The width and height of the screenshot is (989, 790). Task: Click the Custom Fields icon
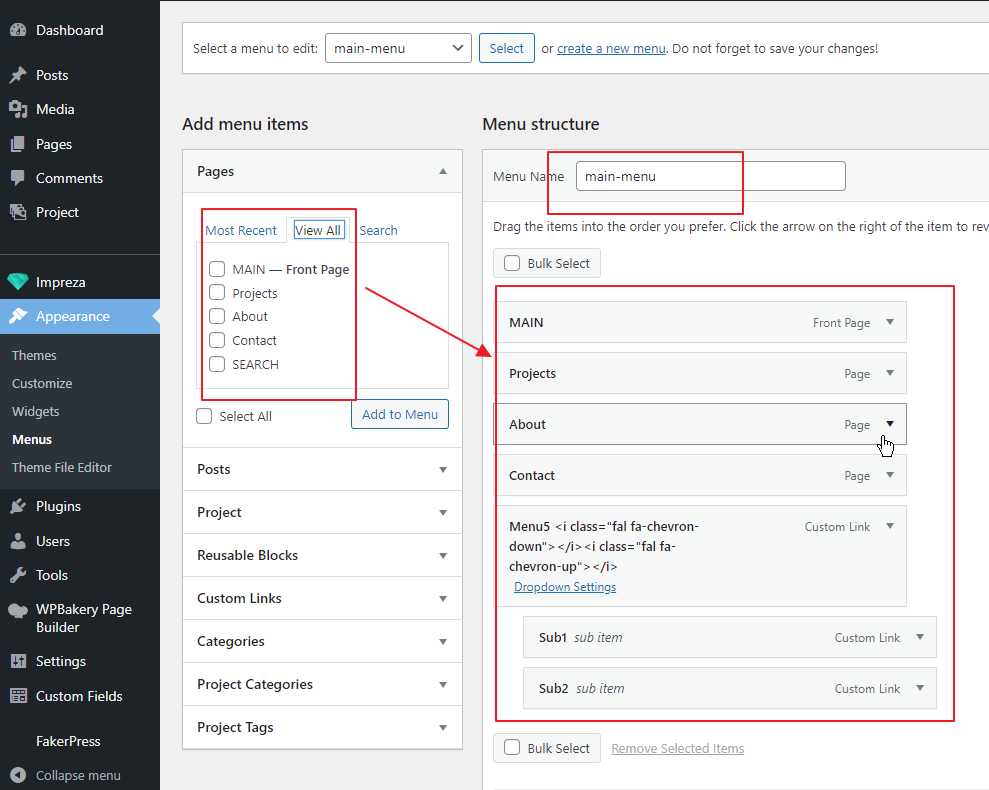(x=18, y=696)
